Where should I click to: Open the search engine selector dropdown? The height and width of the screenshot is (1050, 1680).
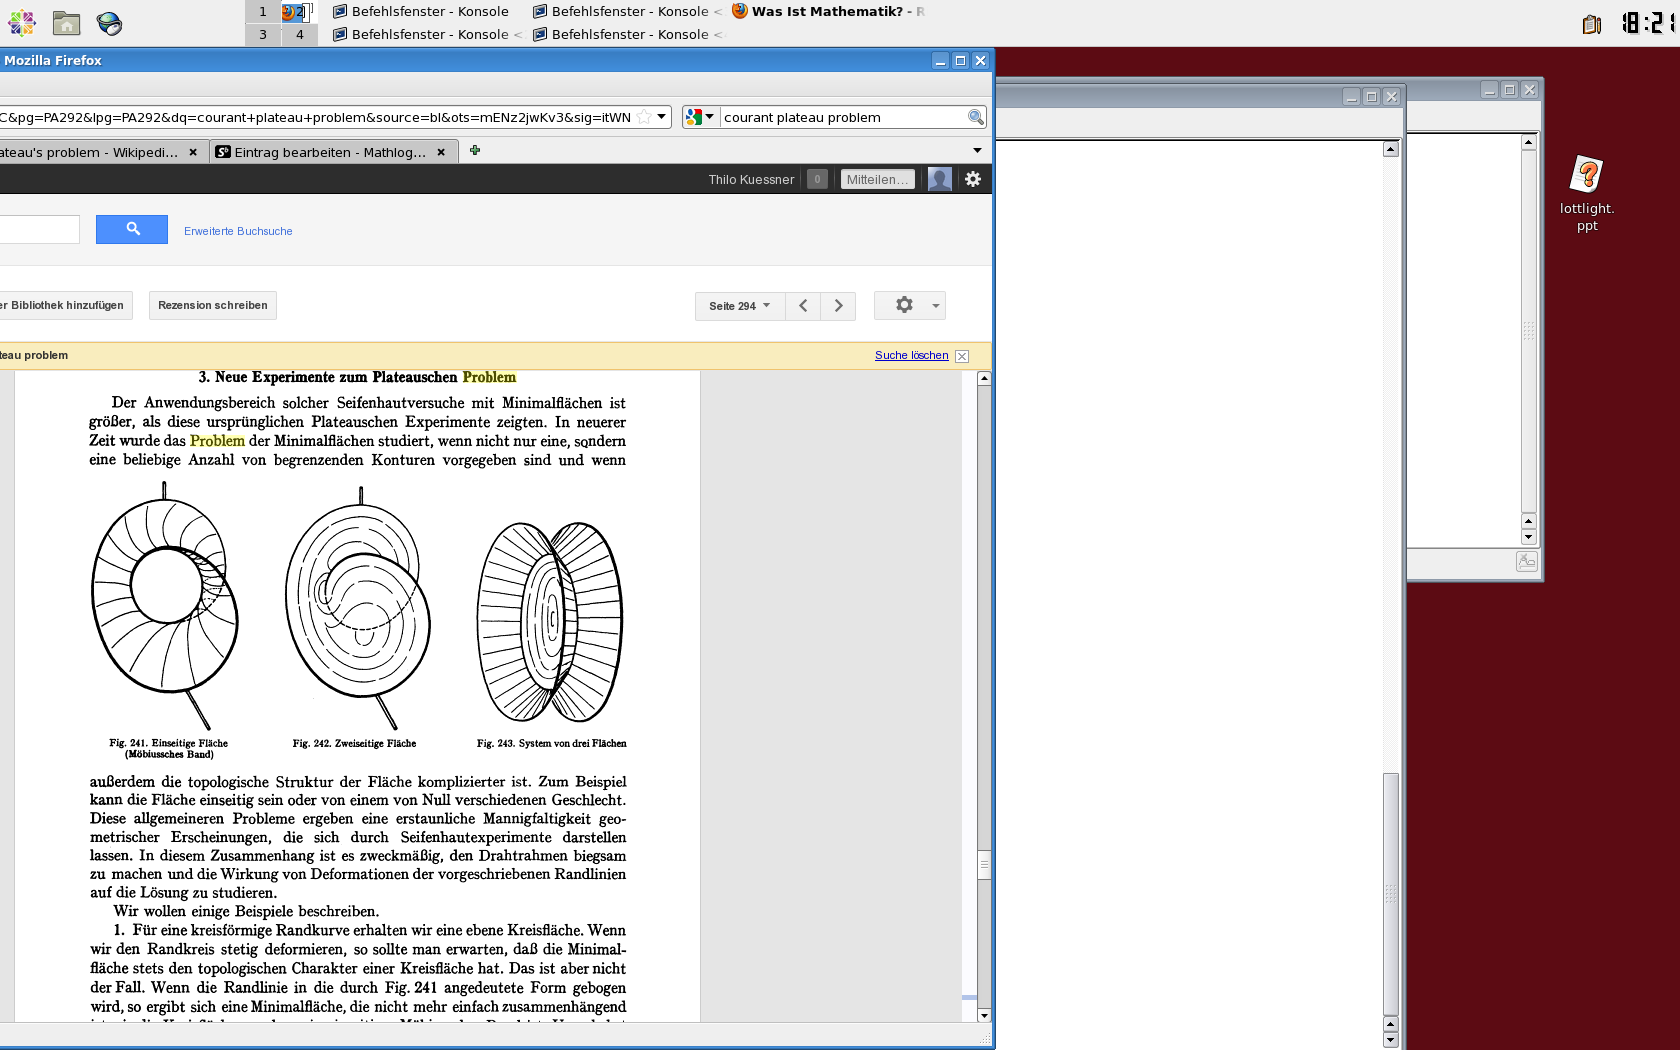[x=700, y=117]
